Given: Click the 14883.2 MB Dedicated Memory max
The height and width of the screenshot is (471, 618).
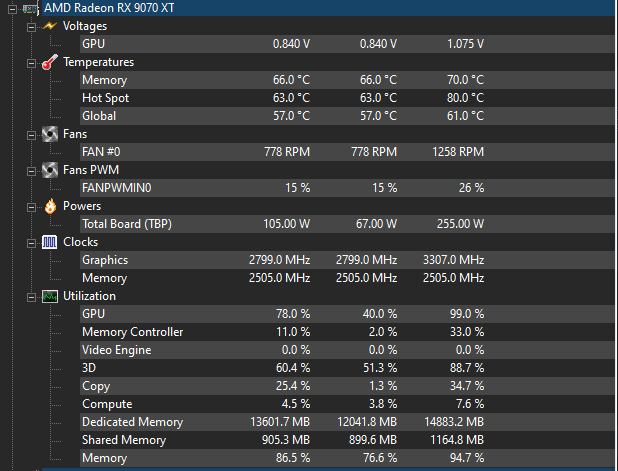Looking at the screenshot, I should pos(454,422).
